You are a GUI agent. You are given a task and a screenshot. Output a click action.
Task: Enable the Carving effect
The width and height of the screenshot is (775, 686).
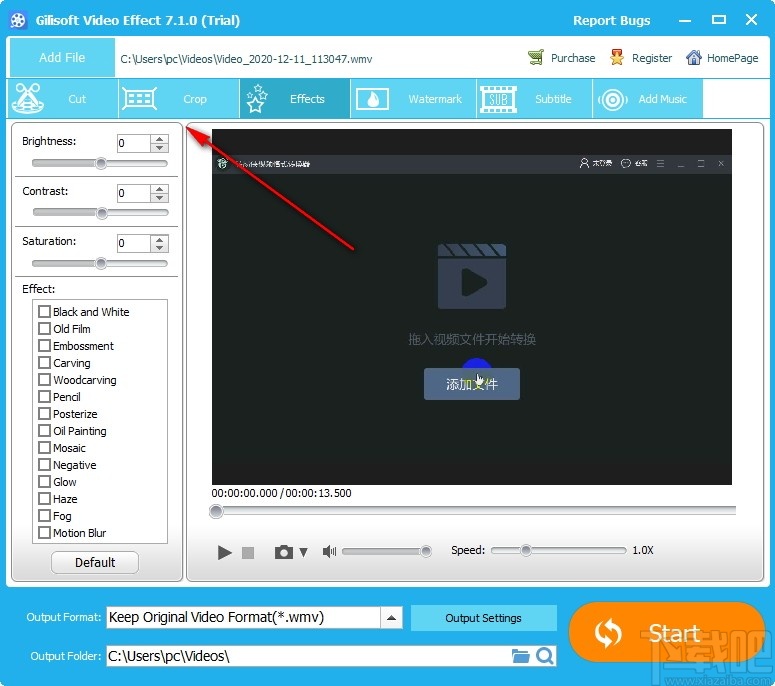[44, 363]
